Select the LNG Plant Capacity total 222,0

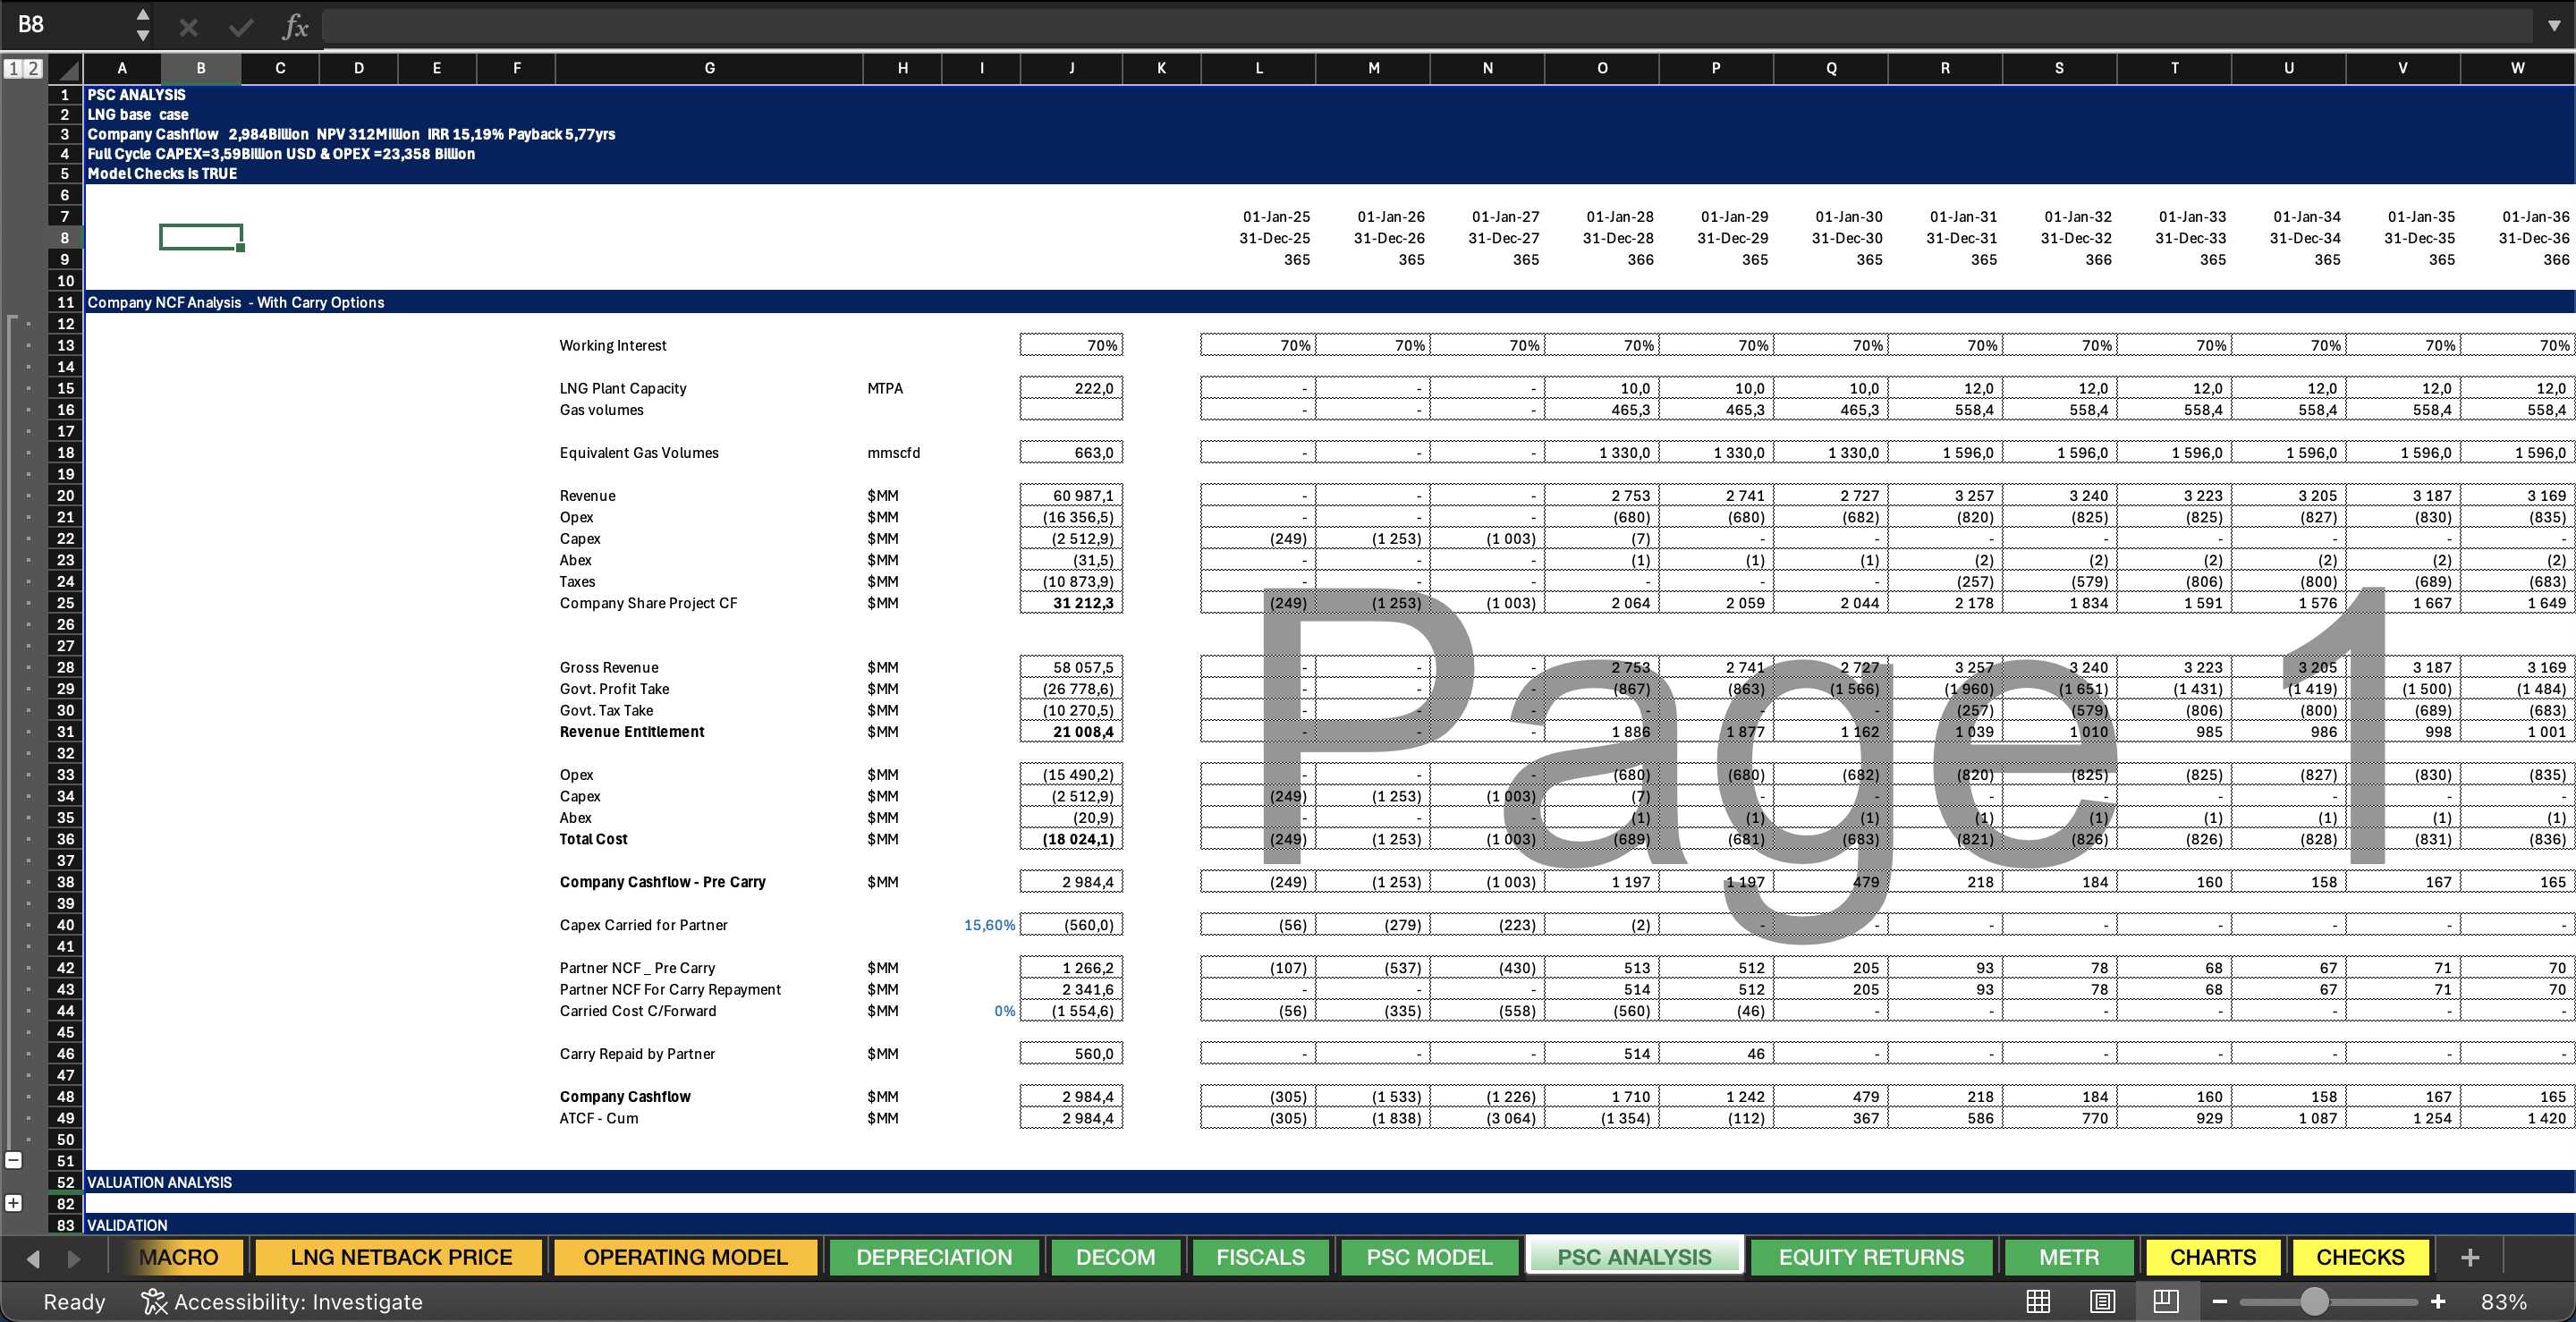(x=1071, y=388)
